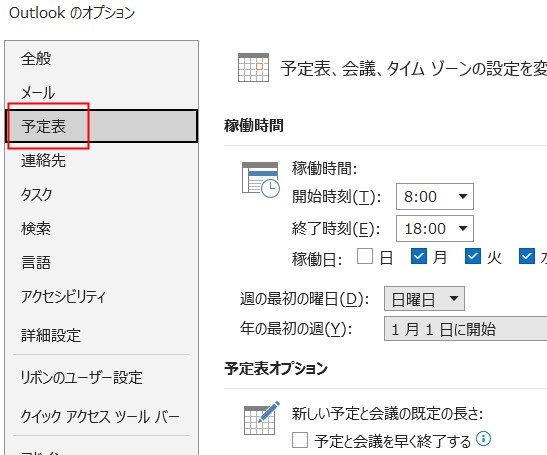The width and height of the screenshot is (547, 455).
Task: Click the 稼働時間 section heading
Action: [x=254, y=125]
